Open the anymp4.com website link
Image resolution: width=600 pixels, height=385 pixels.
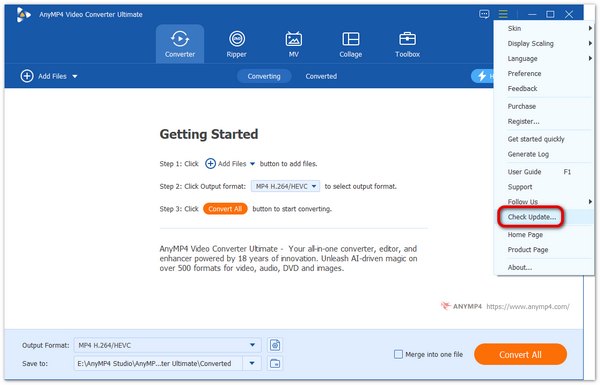point(528,307)
